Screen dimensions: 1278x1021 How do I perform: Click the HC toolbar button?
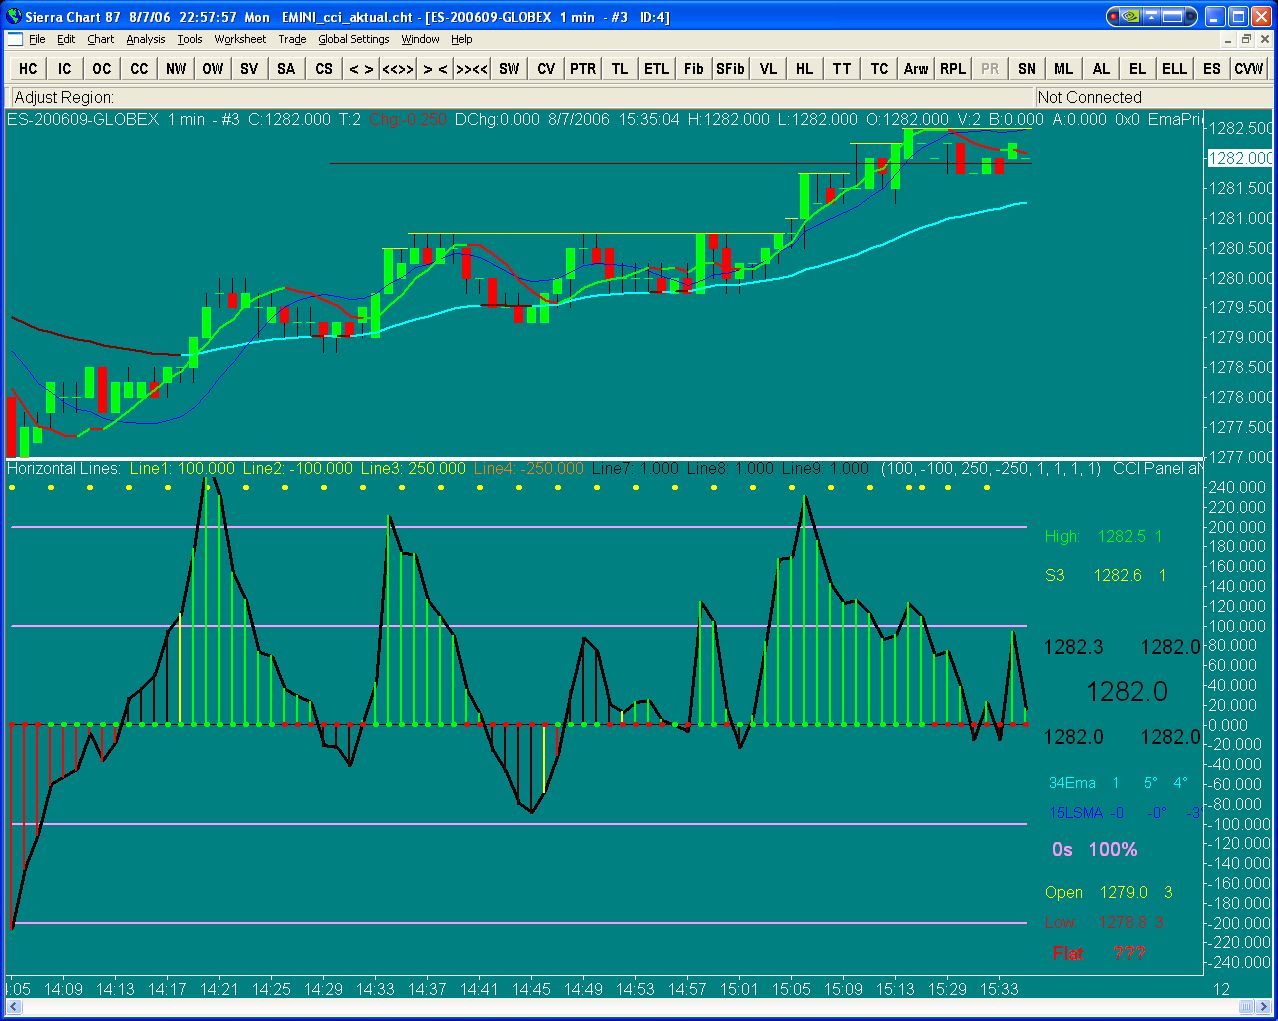coord(28,68)
